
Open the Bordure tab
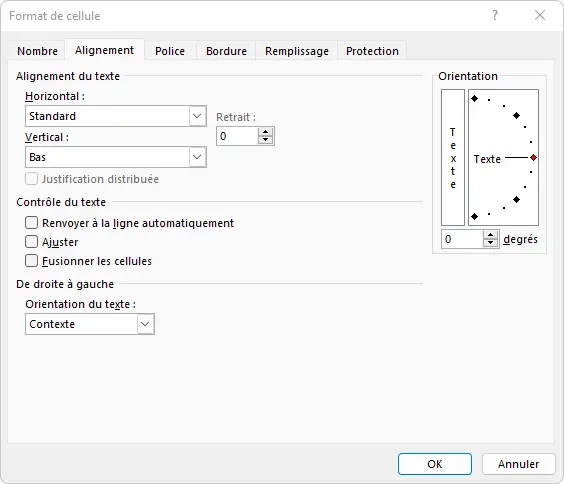pos(226,51)
